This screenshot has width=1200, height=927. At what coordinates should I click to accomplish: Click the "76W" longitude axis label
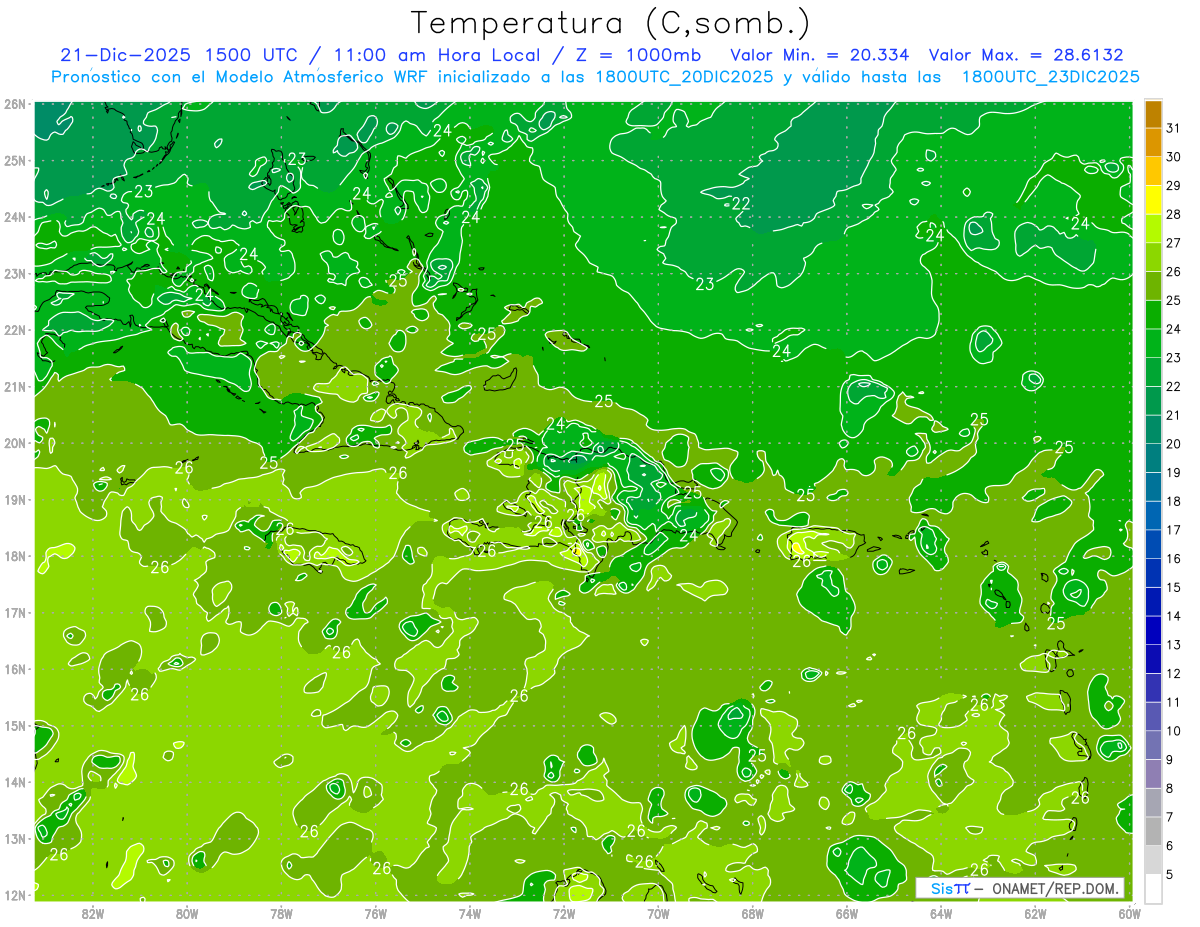[375, 912]
